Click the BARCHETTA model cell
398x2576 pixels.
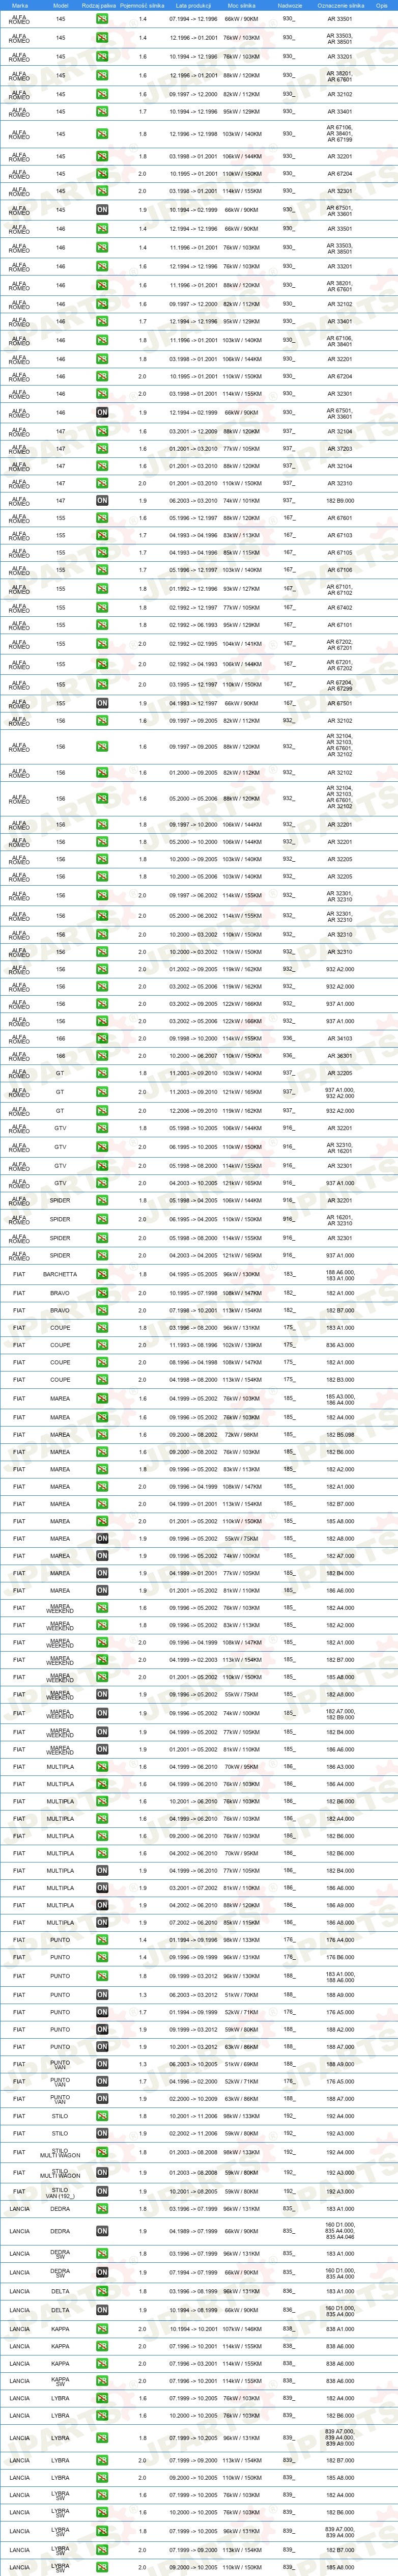point(60,1275)
